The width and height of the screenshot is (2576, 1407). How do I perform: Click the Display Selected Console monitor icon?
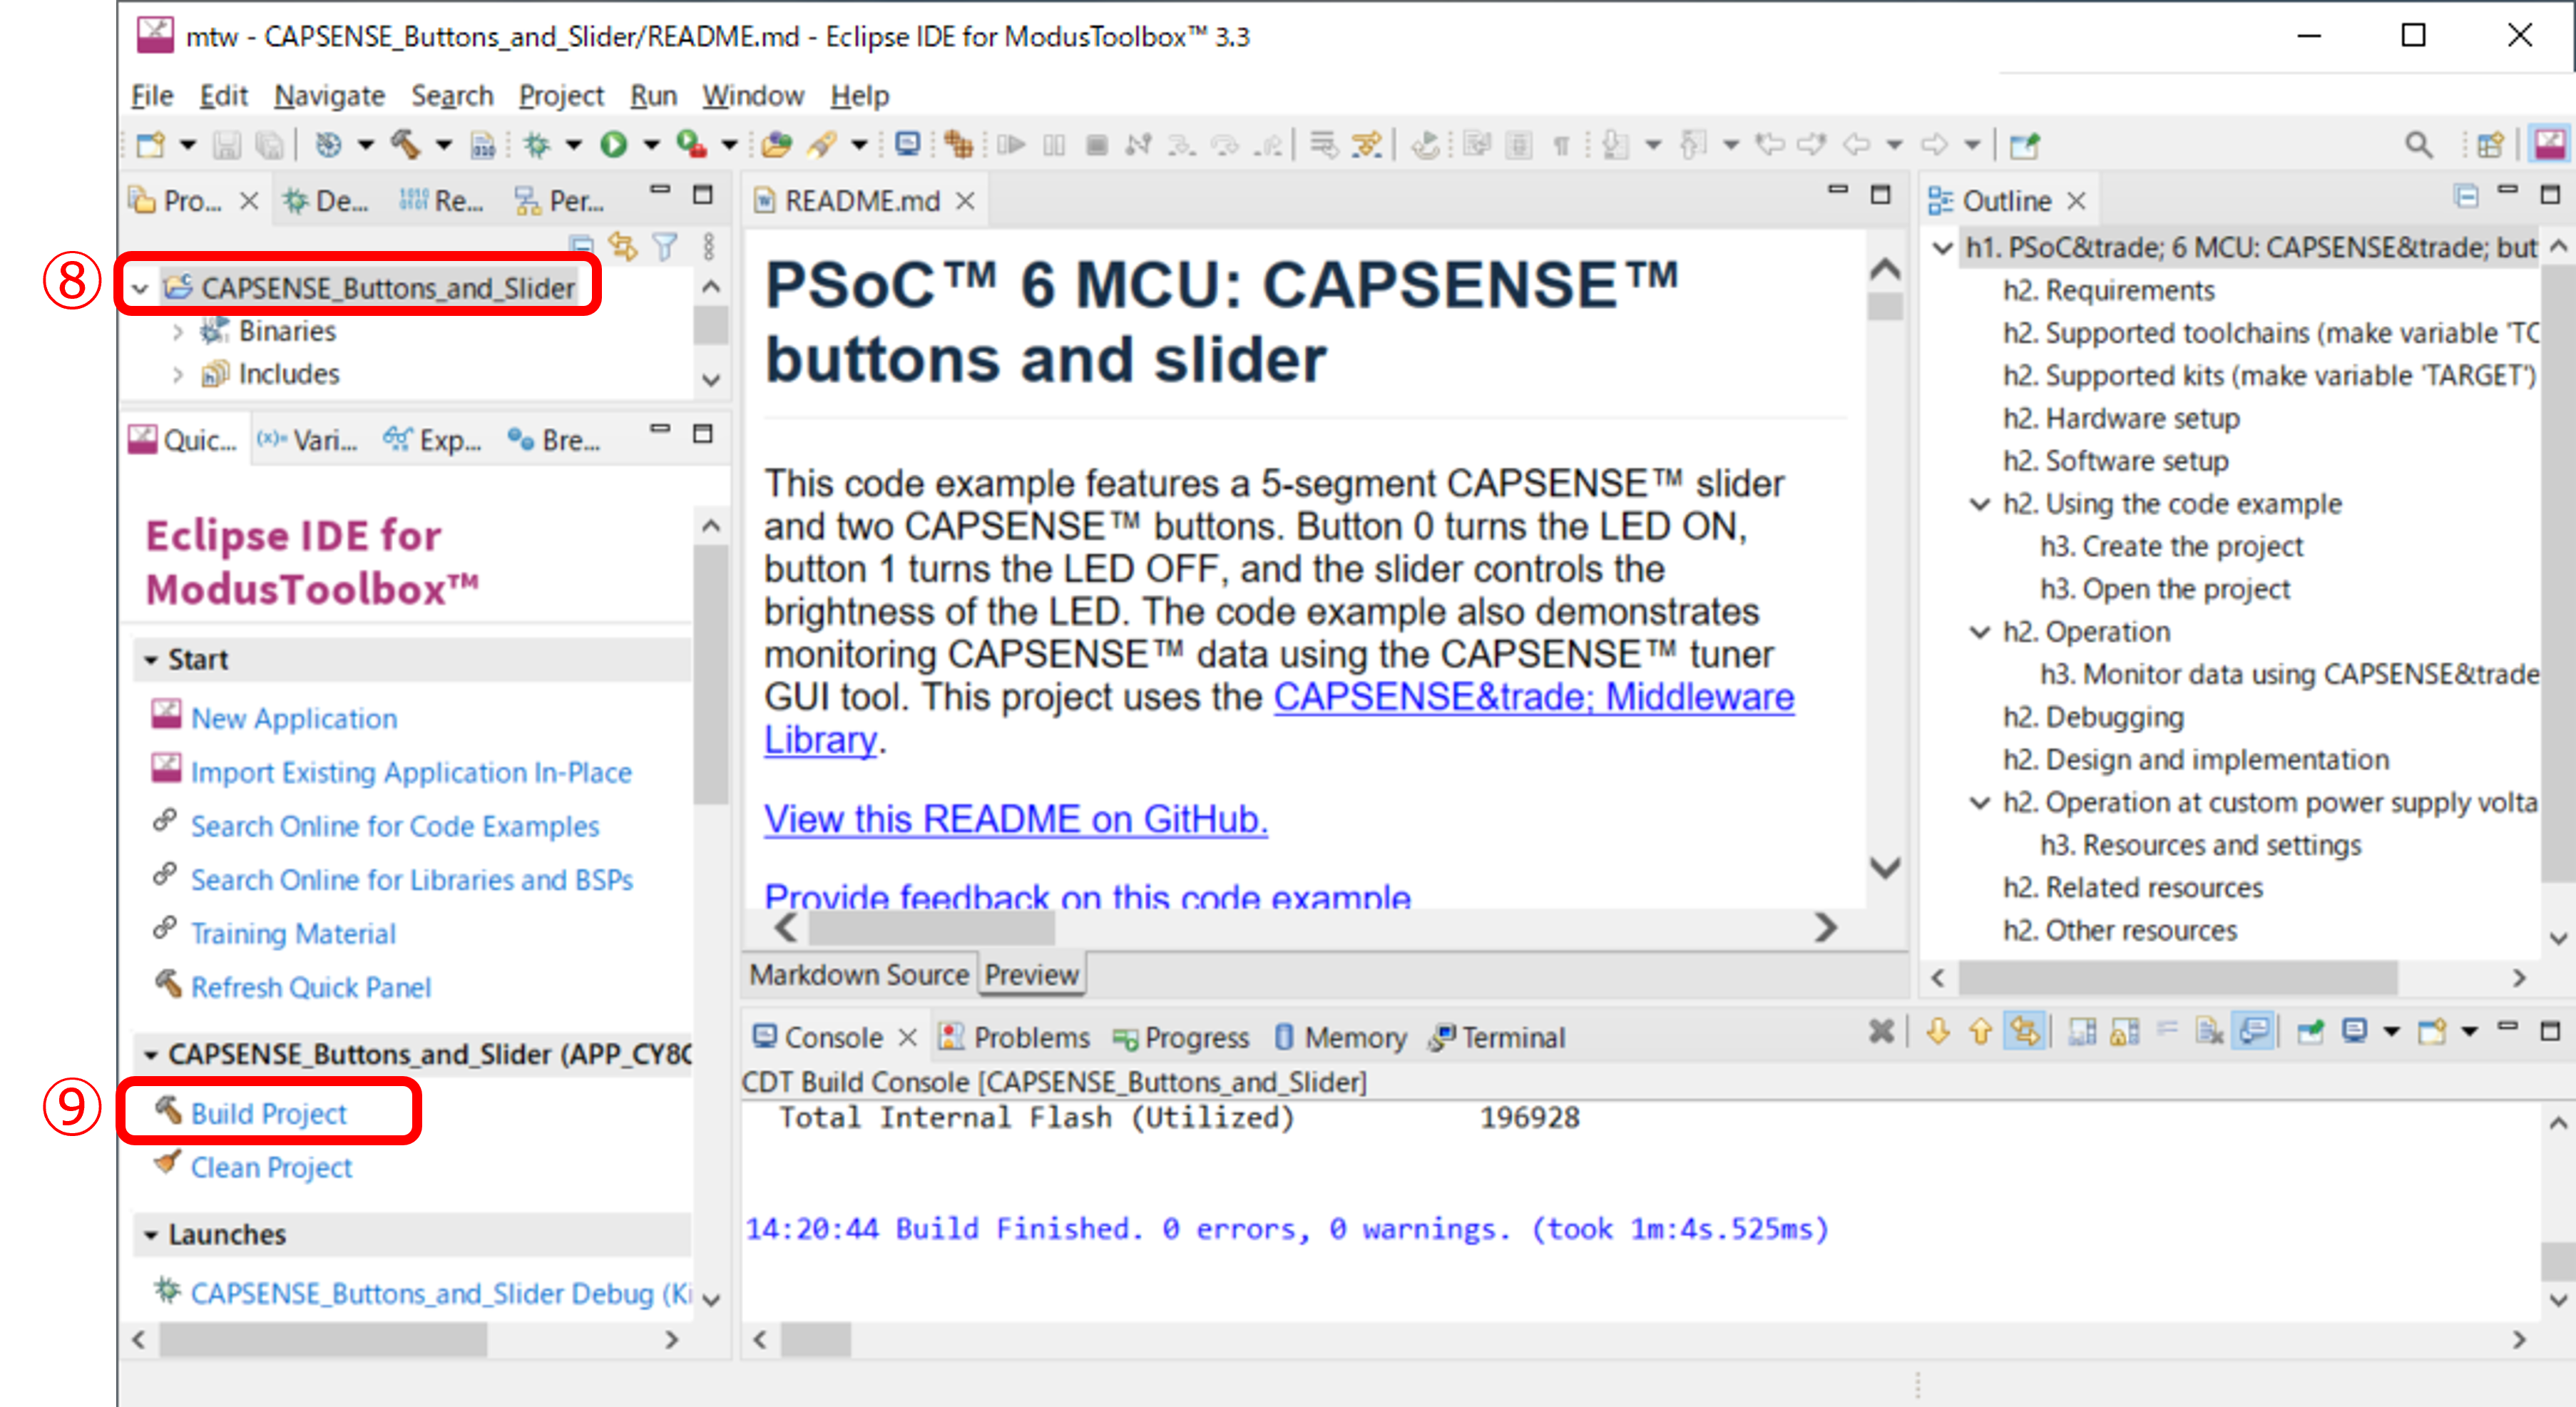point(2354,1031)
